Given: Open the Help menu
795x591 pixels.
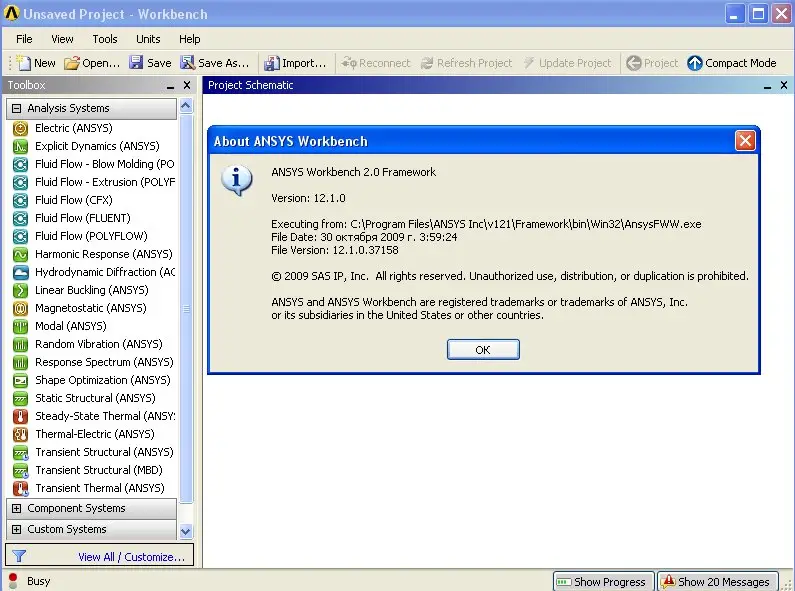Looking at the screenshot, I should coord(190,39).
